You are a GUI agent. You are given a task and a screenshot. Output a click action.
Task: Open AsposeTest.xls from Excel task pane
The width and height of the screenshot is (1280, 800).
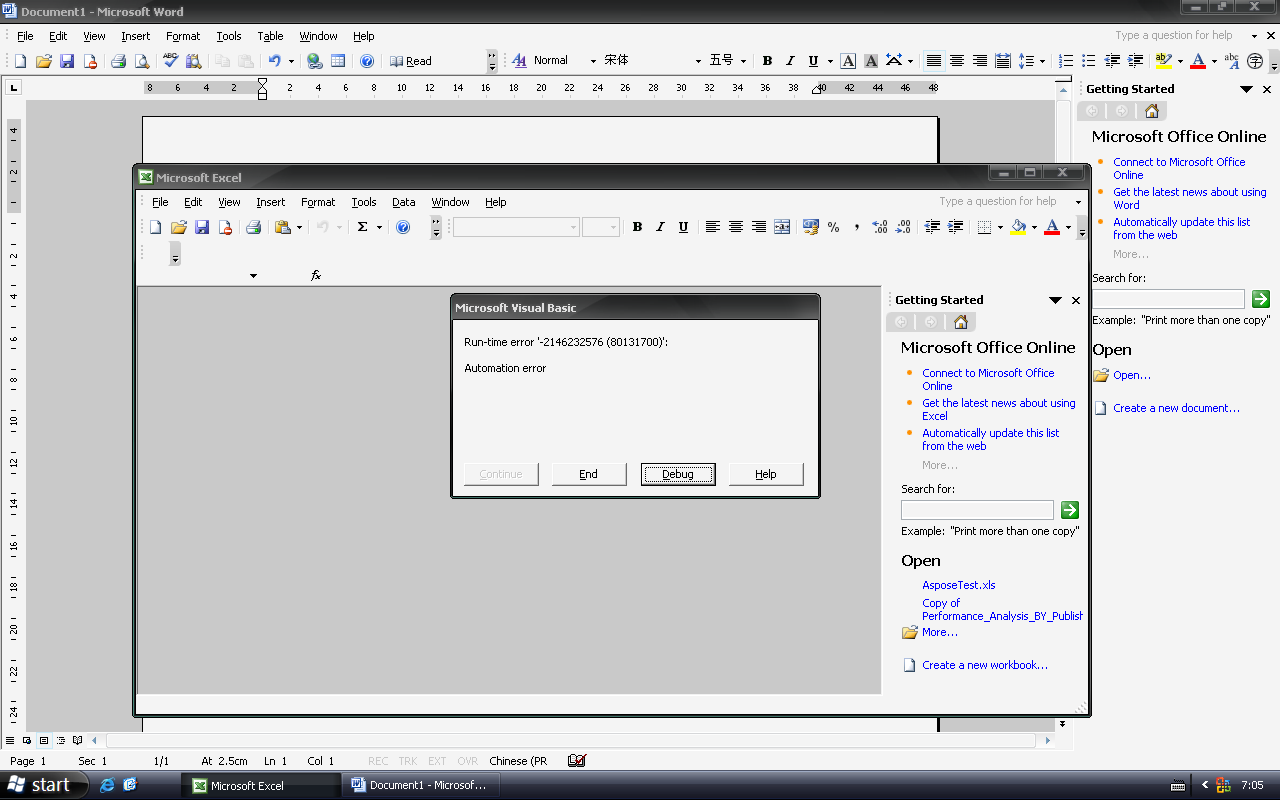click(x=958, y=585)
